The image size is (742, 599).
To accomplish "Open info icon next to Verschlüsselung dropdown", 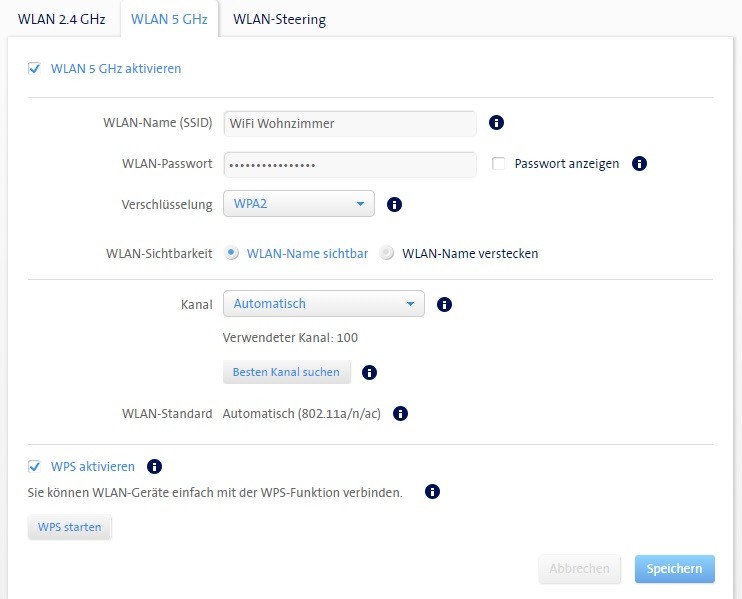I will 394,204.
